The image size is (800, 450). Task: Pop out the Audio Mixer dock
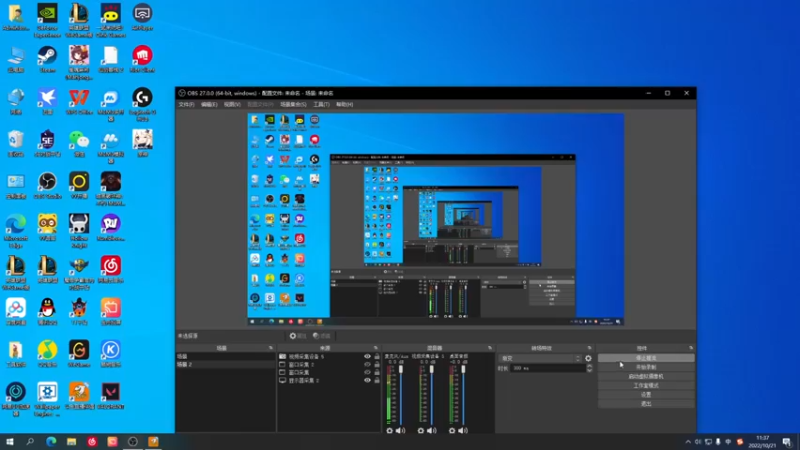pos(490,348)
